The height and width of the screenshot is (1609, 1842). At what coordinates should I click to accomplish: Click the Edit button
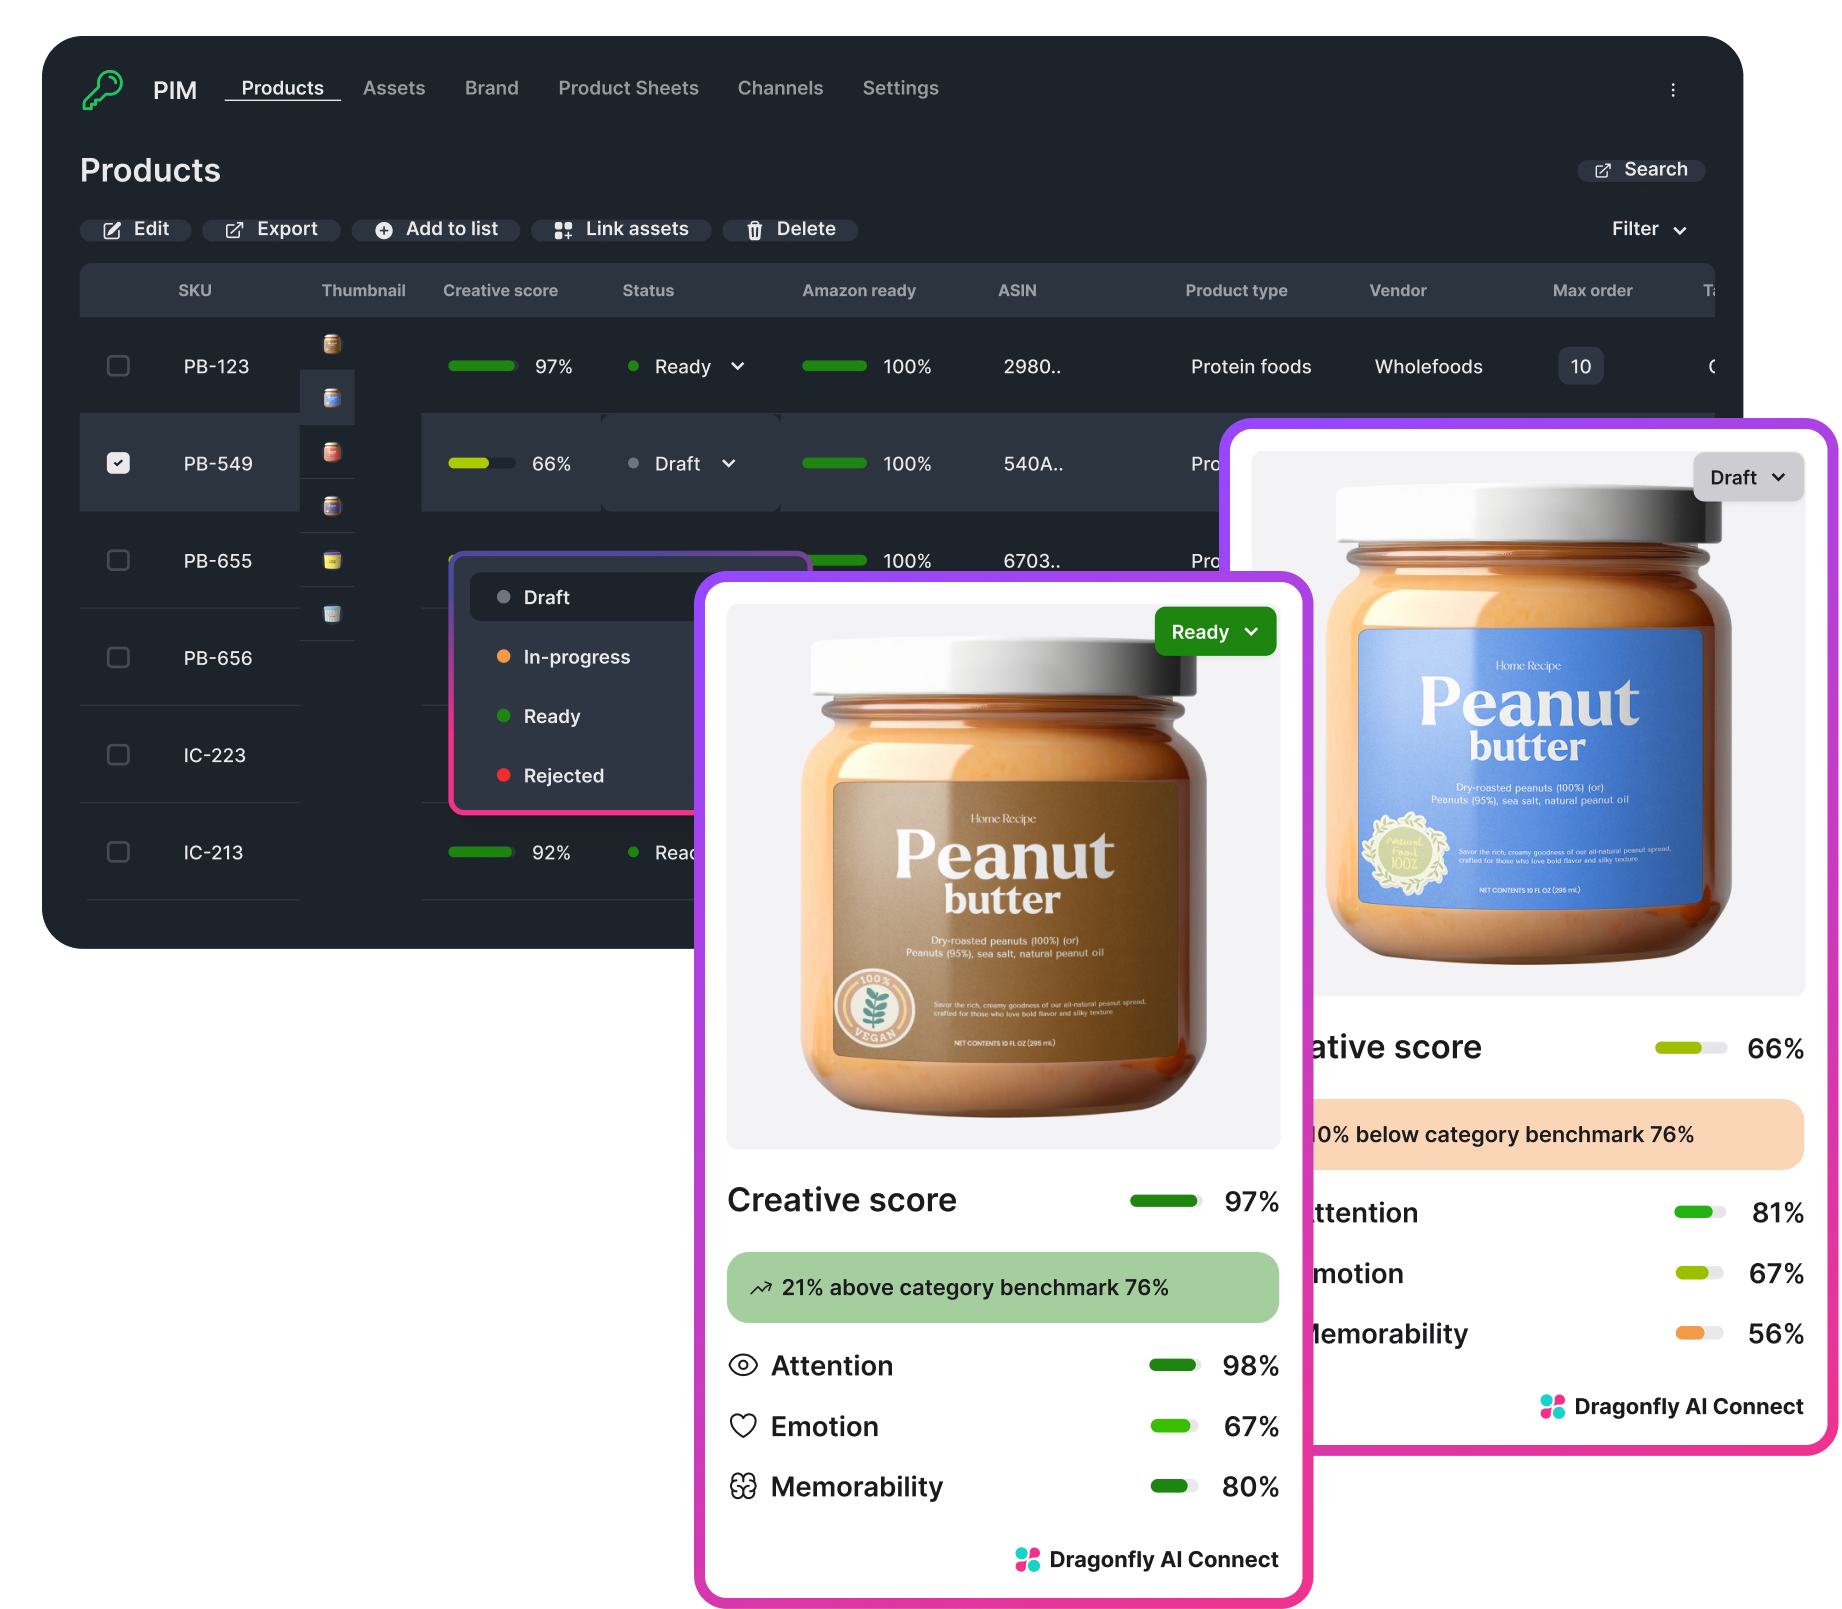[x=135, y=229]
